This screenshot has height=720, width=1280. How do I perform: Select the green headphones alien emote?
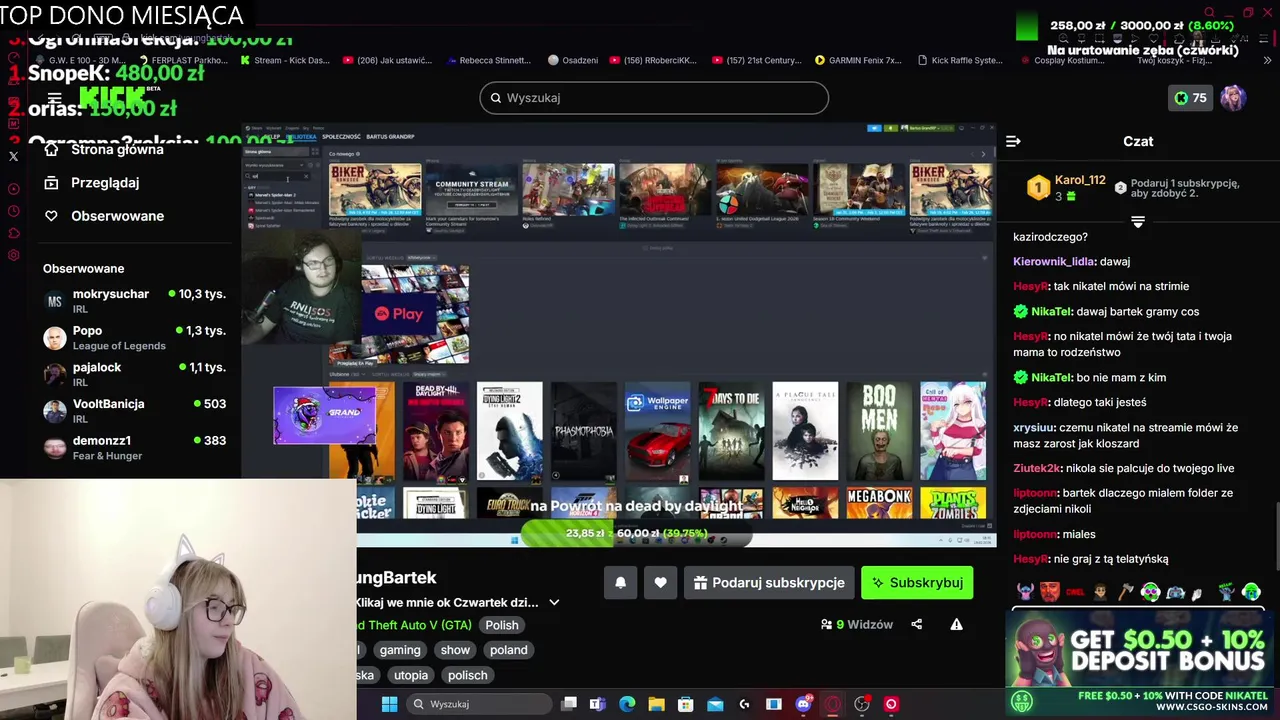coord(1151,592)
